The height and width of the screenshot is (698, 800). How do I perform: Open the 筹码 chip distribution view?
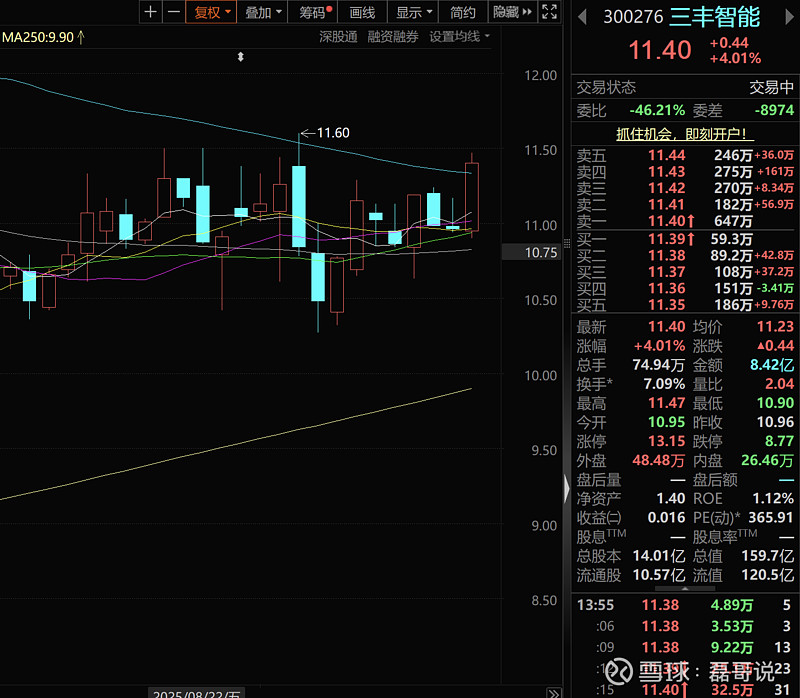[x=313, y=12]
